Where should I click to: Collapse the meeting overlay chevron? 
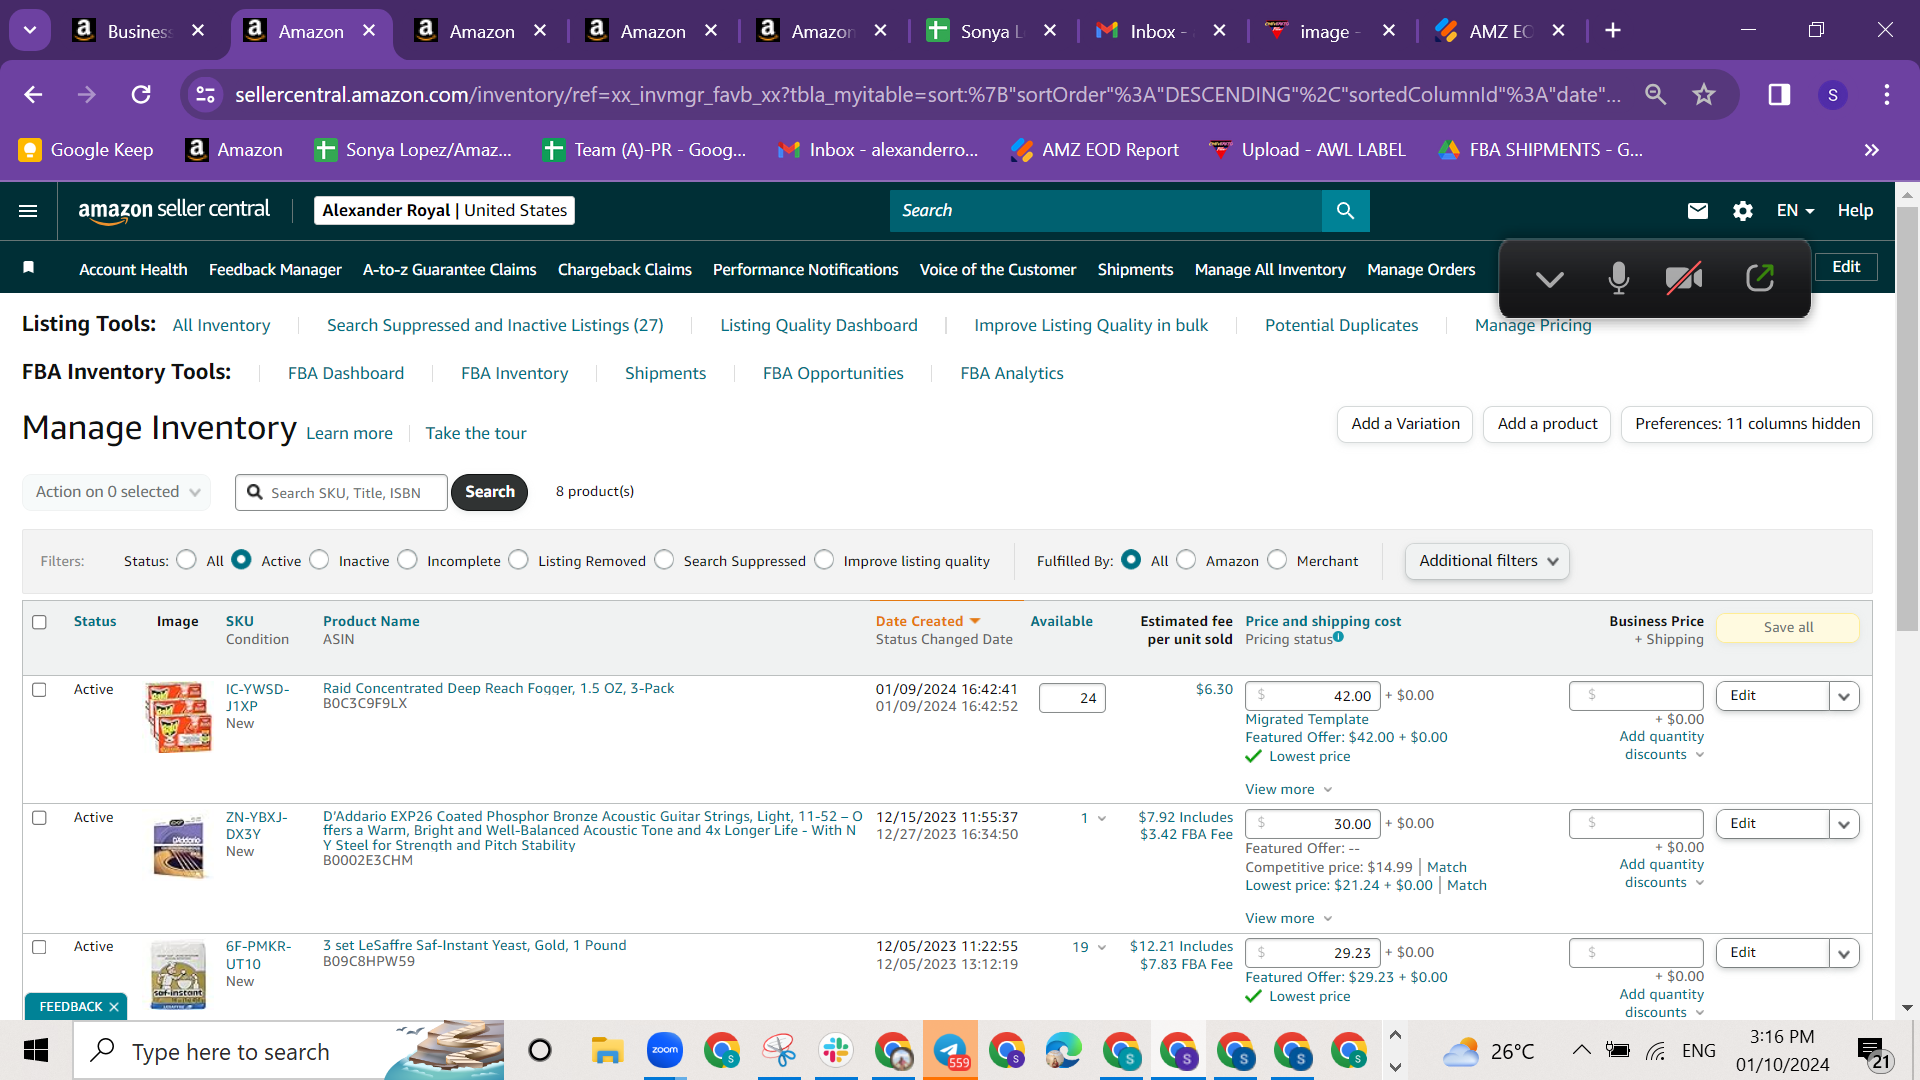click(1550, 279)
